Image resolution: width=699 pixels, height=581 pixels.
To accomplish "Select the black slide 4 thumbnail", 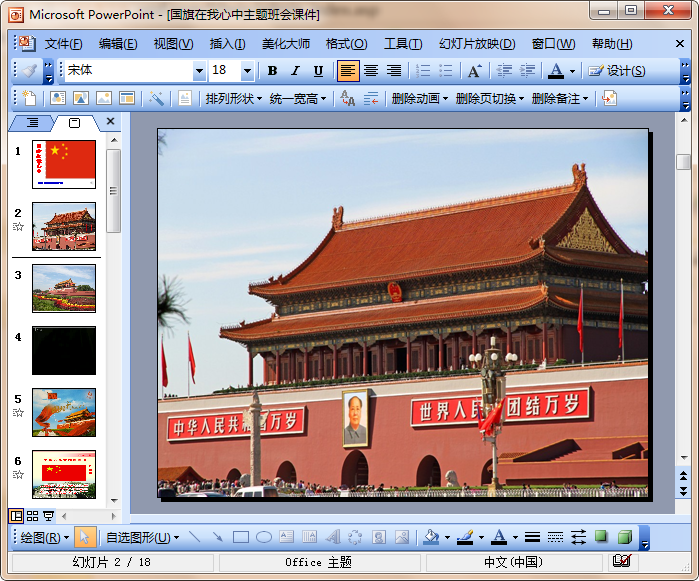I will click(x=64, y=350).
